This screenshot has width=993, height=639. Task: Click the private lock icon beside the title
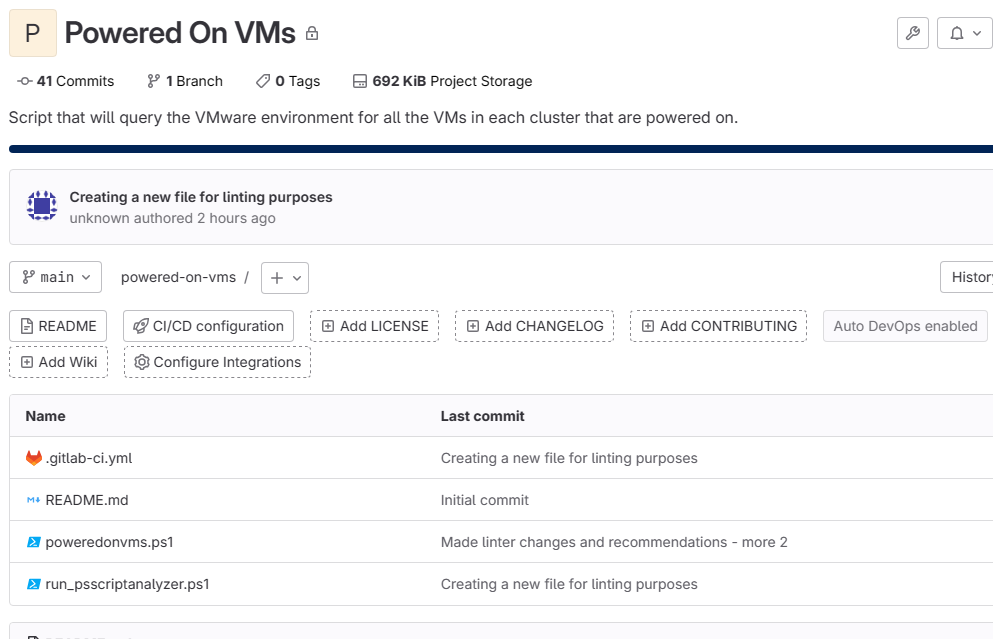[x=312, y=34]
